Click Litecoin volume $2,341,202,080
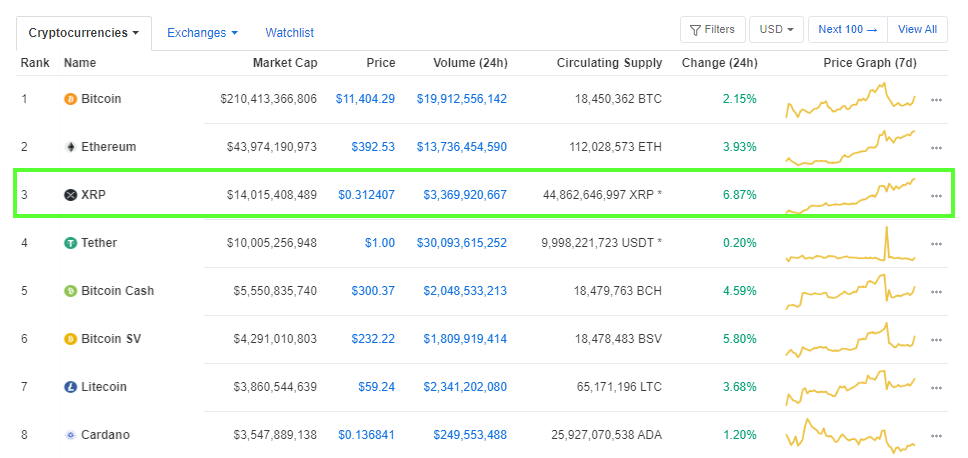The width and height of the screenshot is (968, 458). (465, 387)
